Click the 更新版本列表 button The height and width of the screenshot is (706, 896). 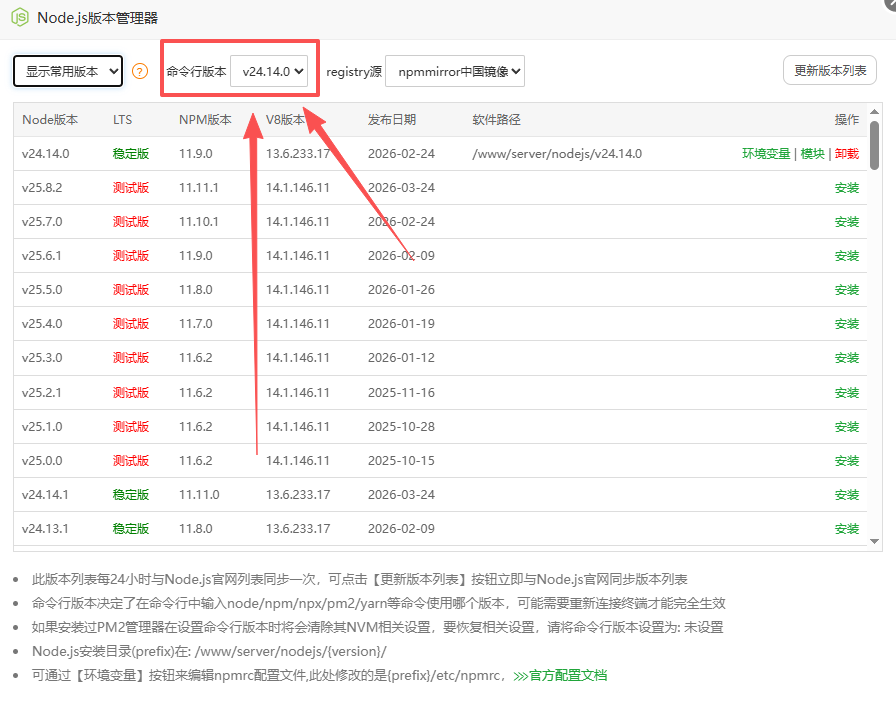[829, 70]
